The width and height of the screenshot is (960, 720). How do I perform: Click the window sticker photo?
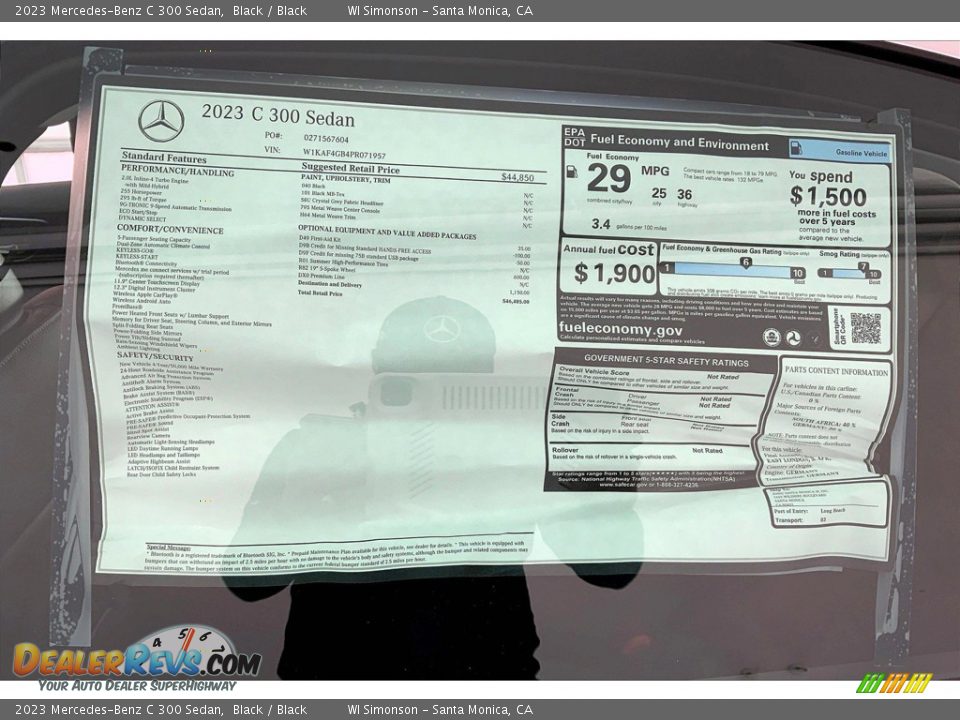tap(480, 360)
